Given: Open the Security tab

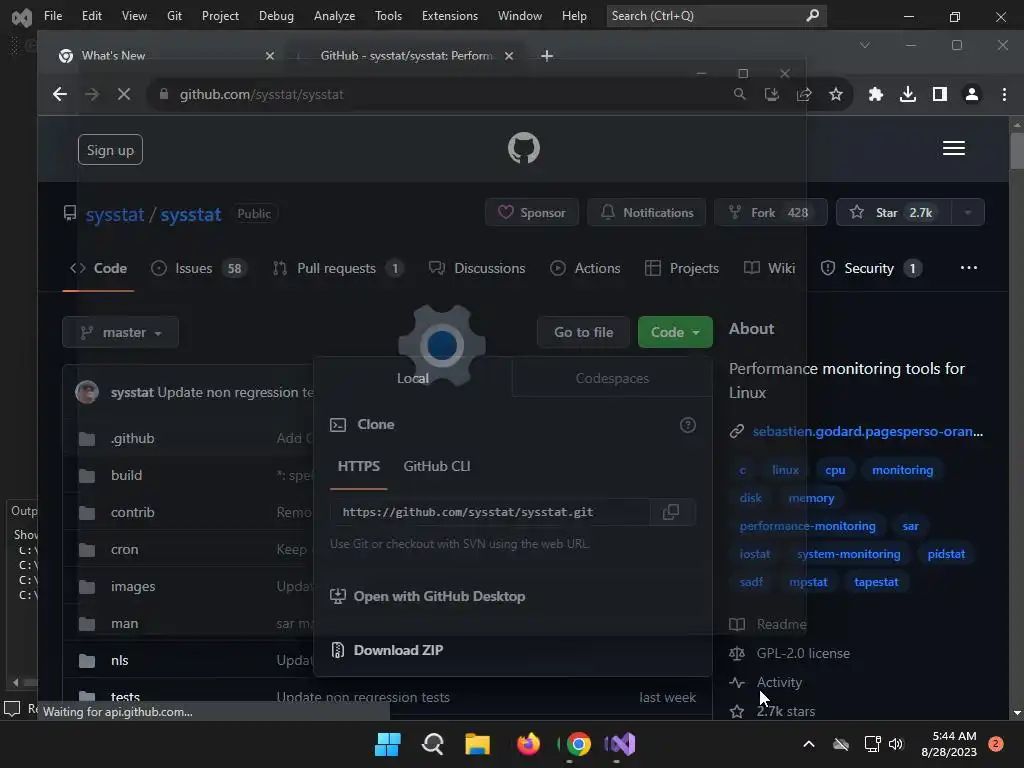Looking at the screenshot, I should pos(871,268).
